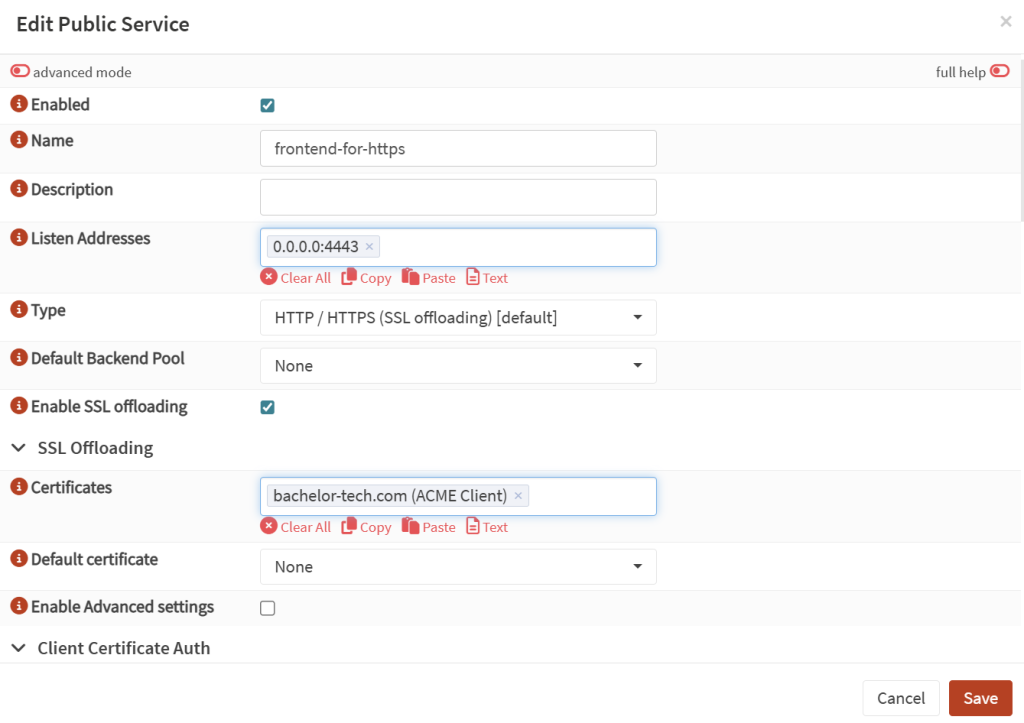Save the public service configuration
Image resolution: width=1024 pixels, height=723 pixels.
pos(980,698)
